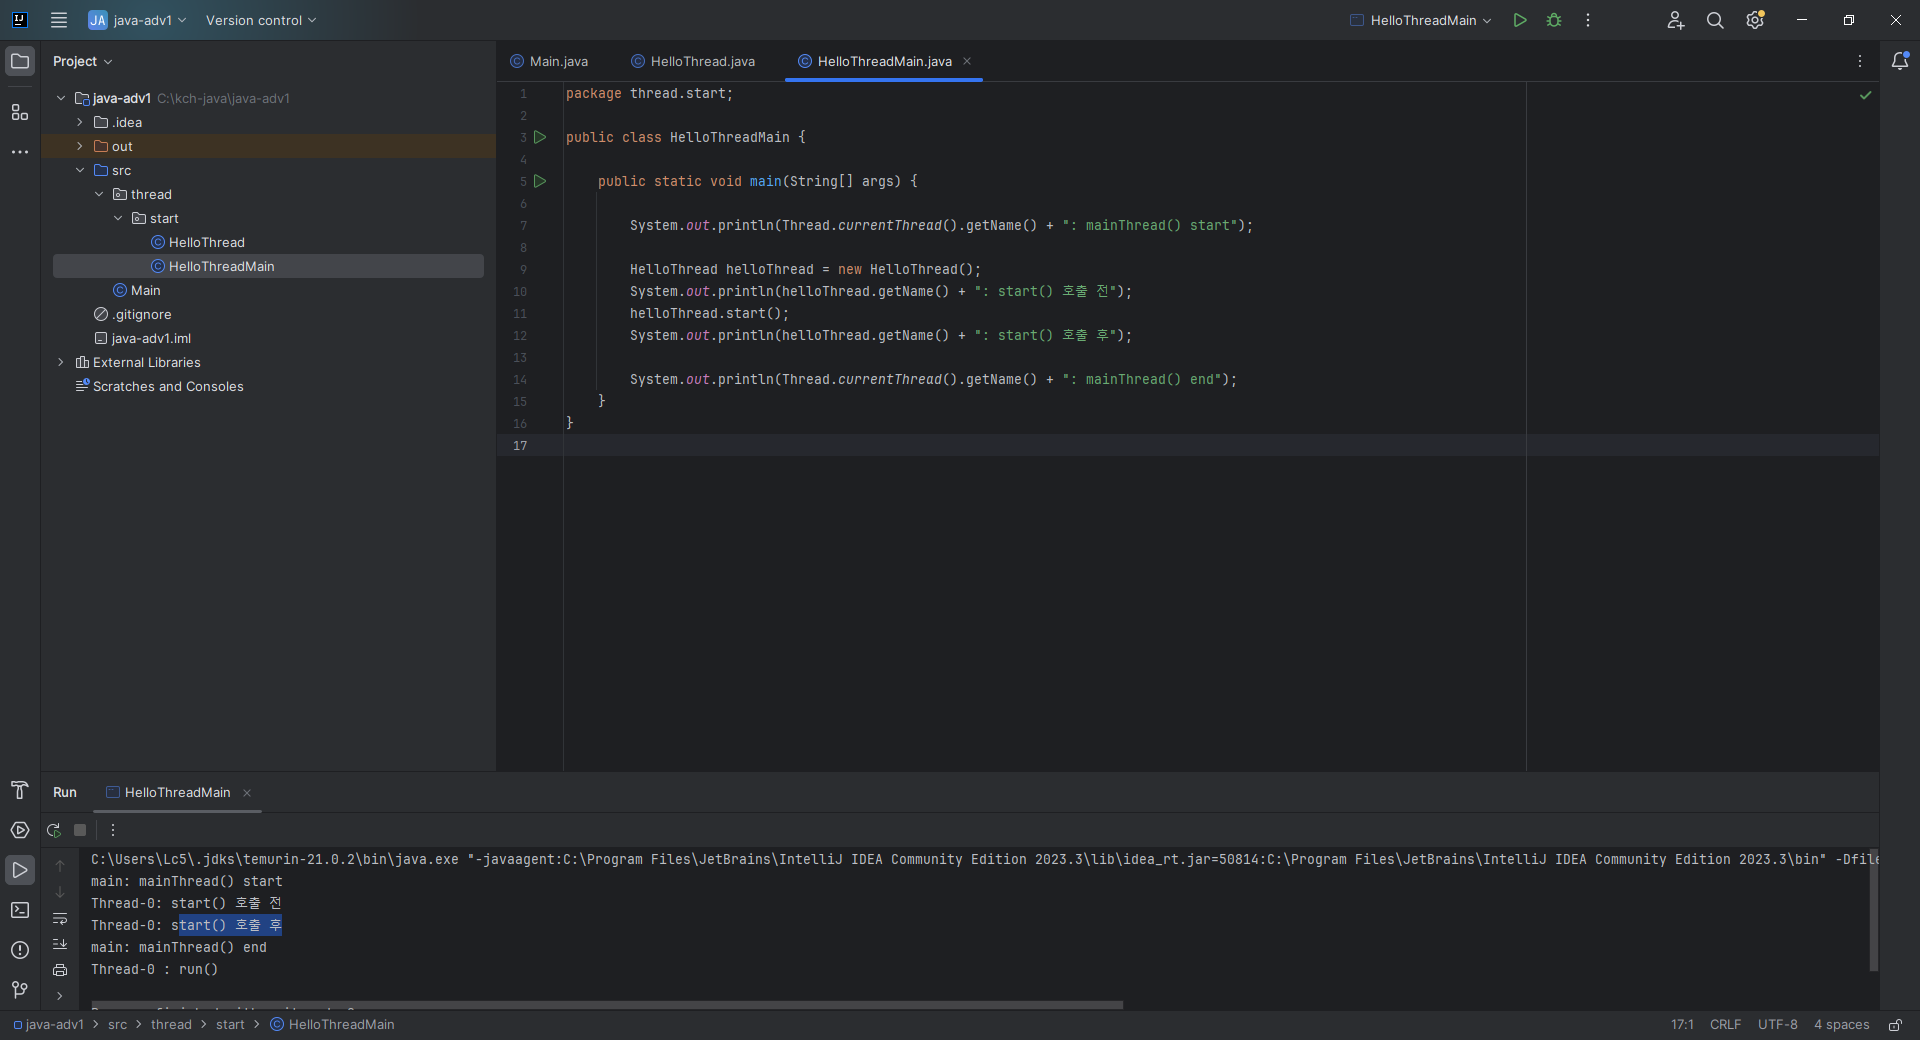Open Scratches and Consoles node
The height and width of the screenshot is (1040, 1920).
click(159, 386)
